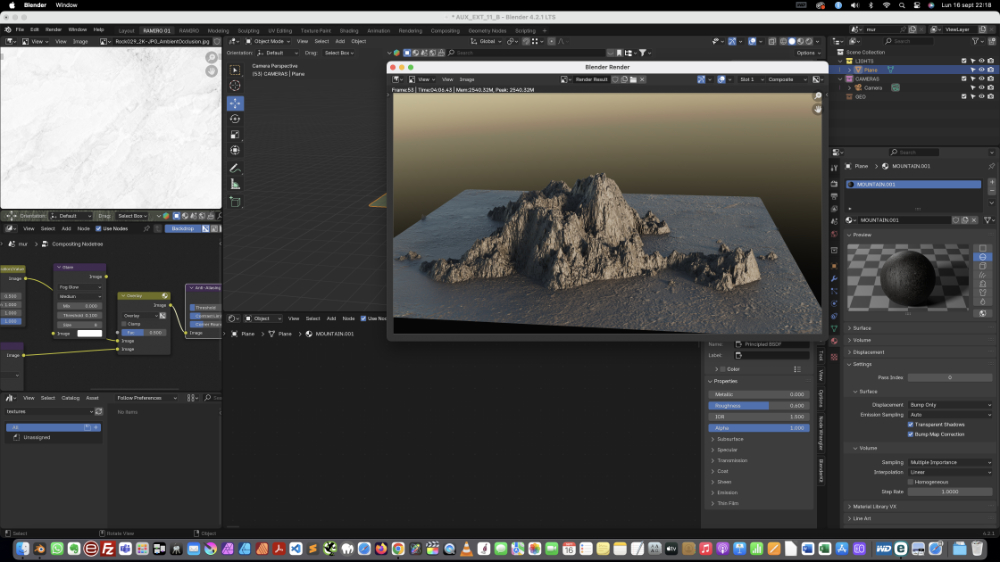
Task: Select the Move tool in viewport toolbar
Action: tap(235, 102)
